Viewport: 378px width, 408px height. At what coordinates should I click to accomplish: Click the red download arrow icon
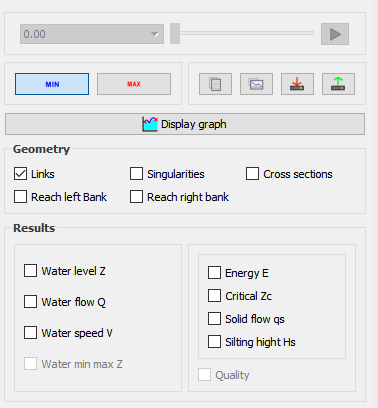click(x=297, y=84)
